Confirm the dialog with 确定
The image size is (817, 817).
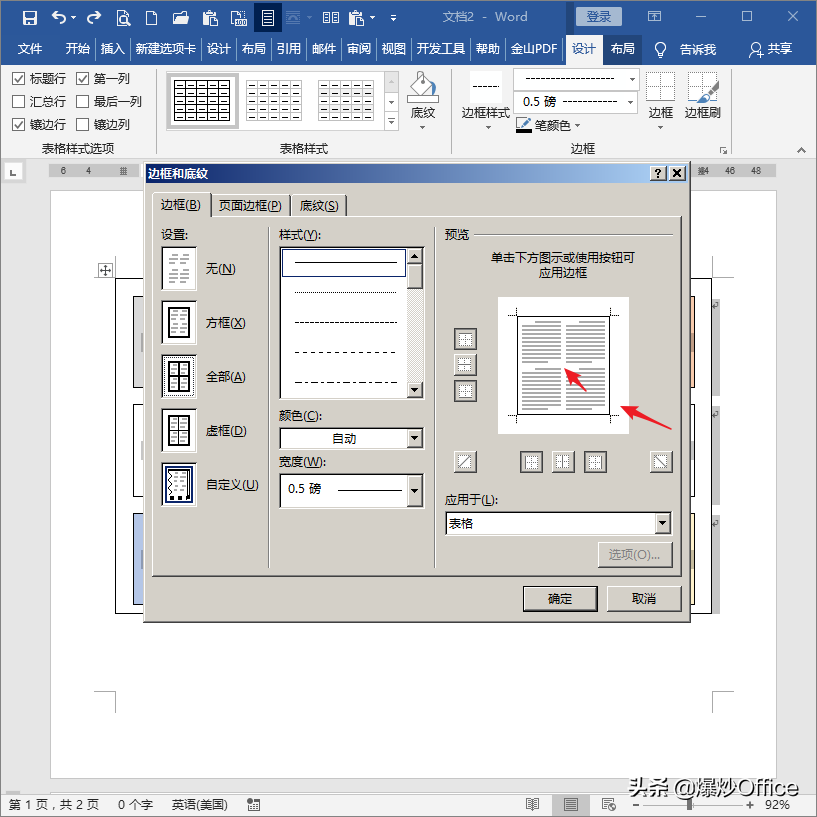[560, 599]
